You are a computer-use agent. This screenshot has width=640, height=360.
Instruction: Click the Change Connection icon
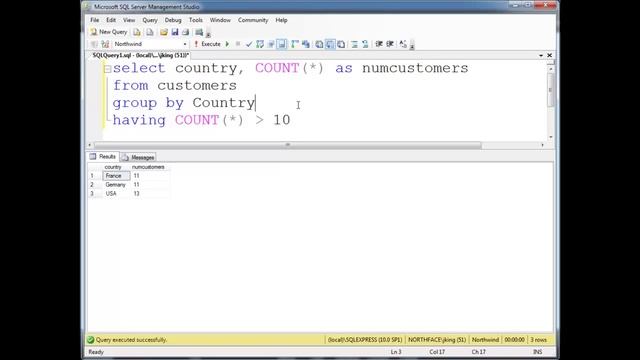(x=105, y=44)
